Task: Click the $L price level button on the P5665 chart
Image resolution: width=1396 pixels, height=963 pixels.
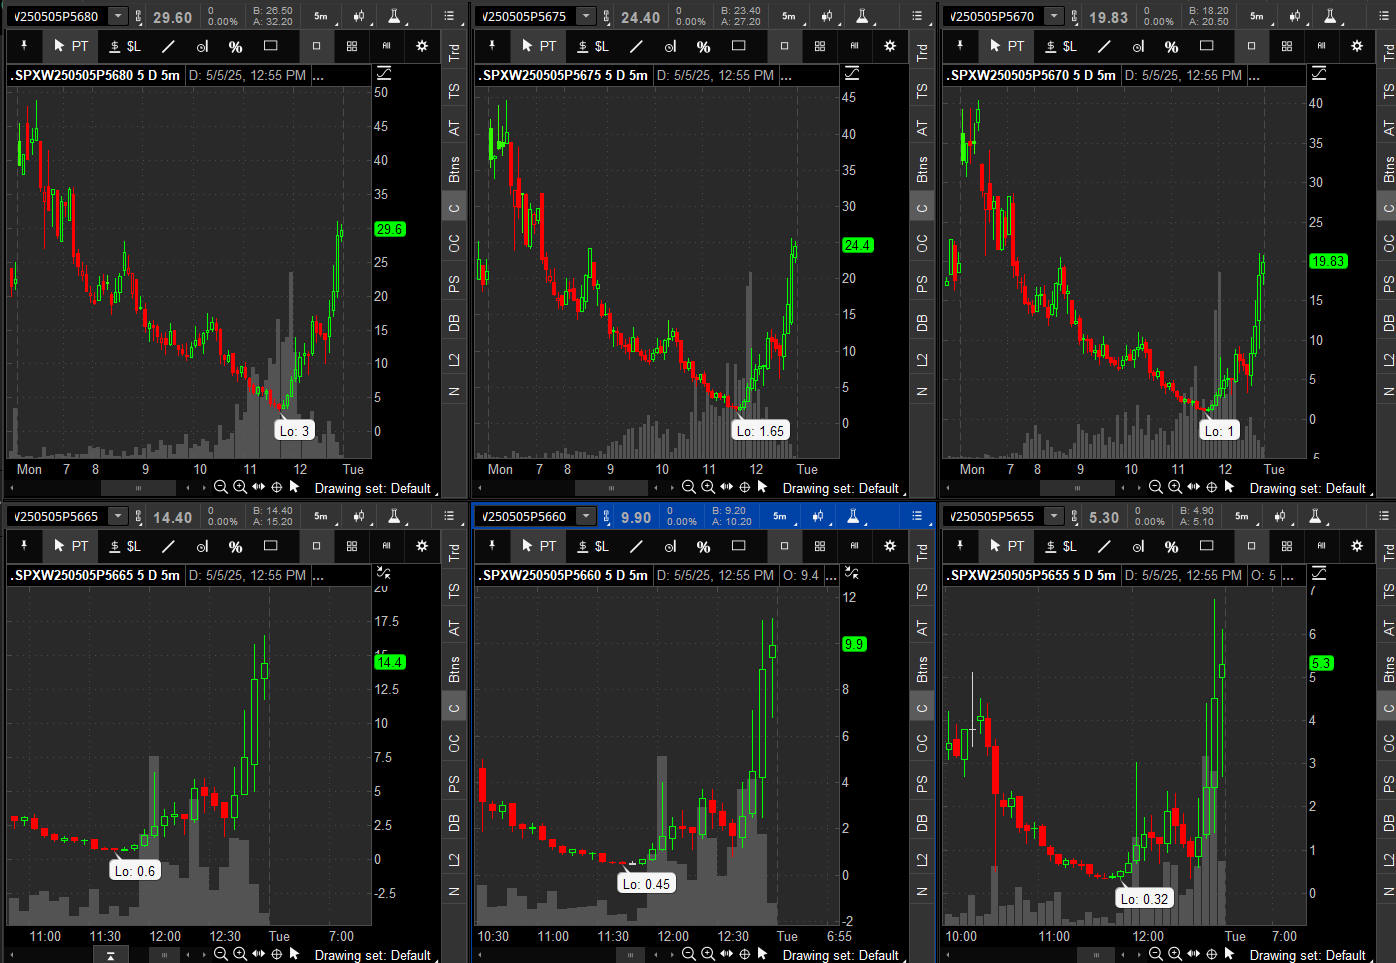Action: tap(125, 546)
